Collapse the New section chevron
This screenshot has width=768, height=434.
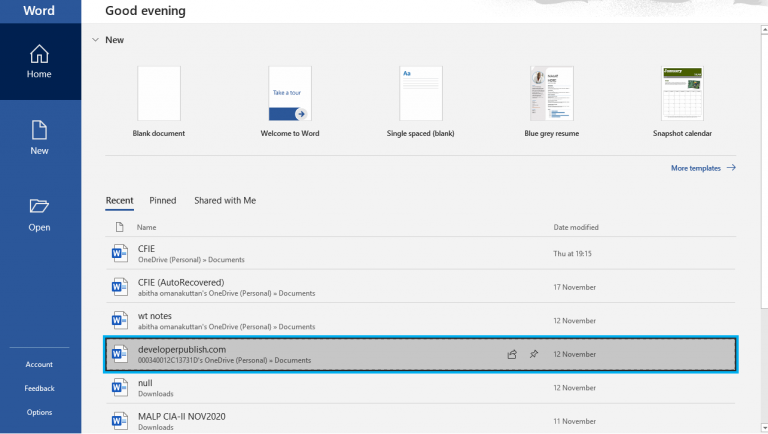(95, 40)
